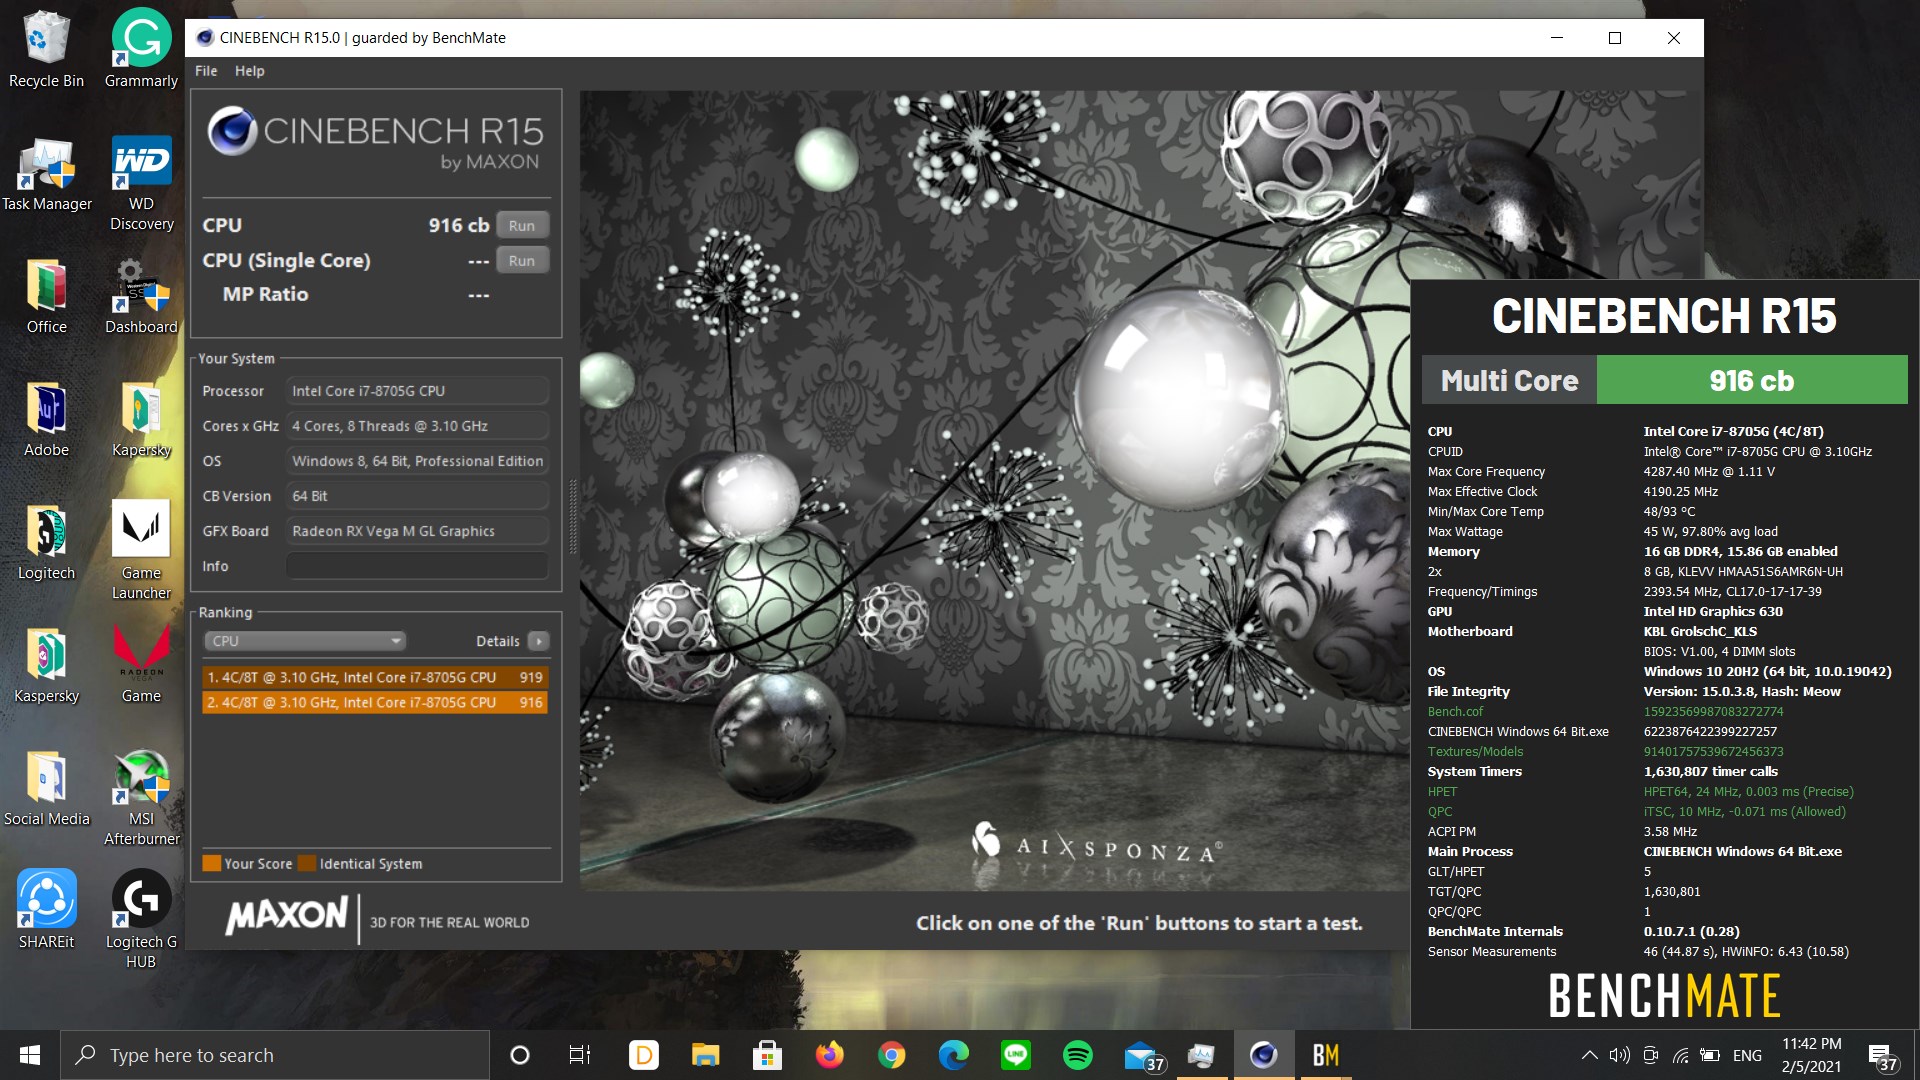
Task: Open the Ranking CPU dropdown
Action: pos(305,641)
